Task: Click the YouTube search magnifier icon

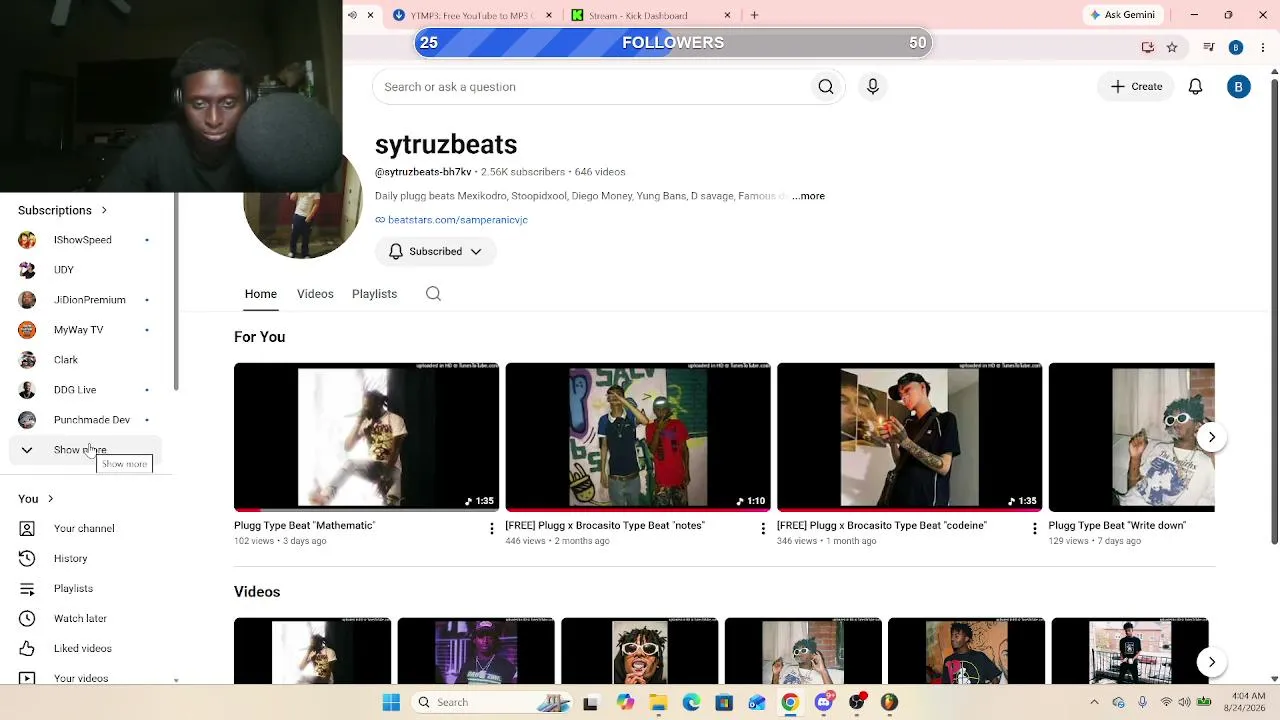Action: (826, 87)
